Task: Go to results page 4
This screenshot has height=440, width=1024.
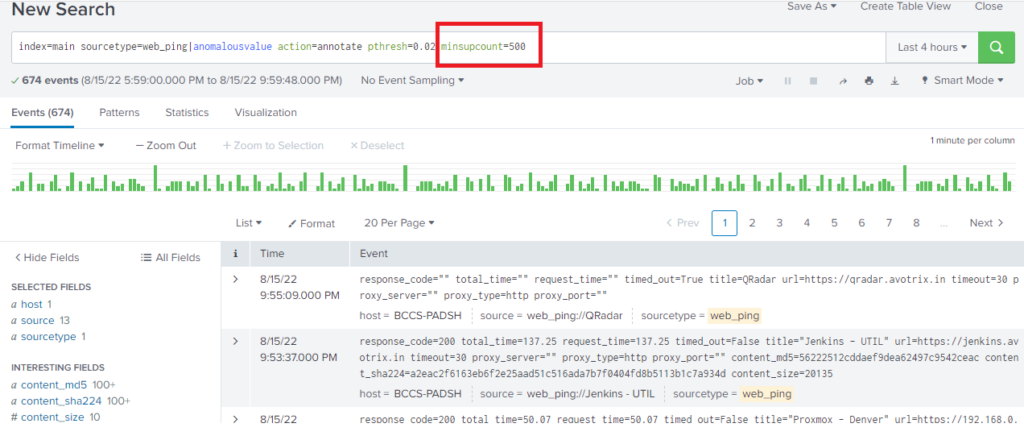Action: (807, 223)
